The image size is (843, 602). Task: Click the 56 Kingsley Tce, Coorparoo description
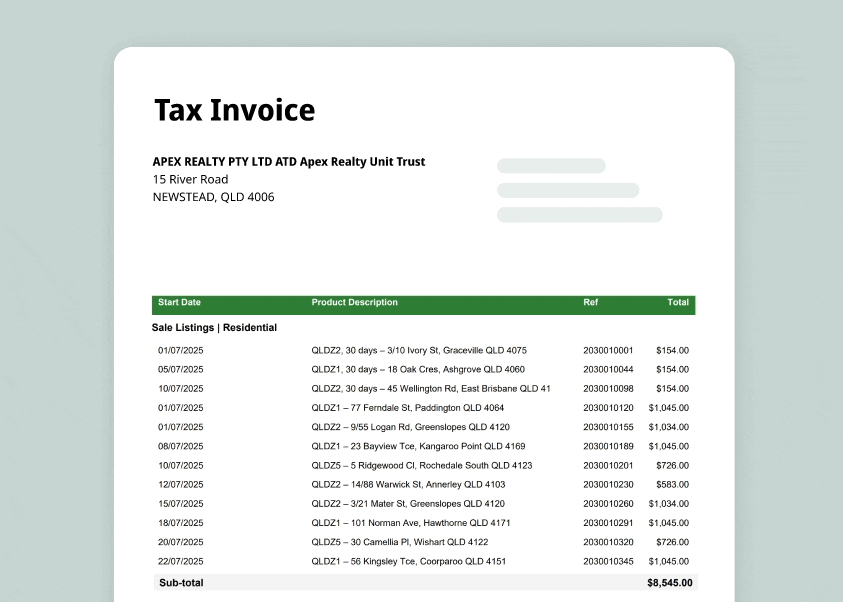click(x=409, y=561)
